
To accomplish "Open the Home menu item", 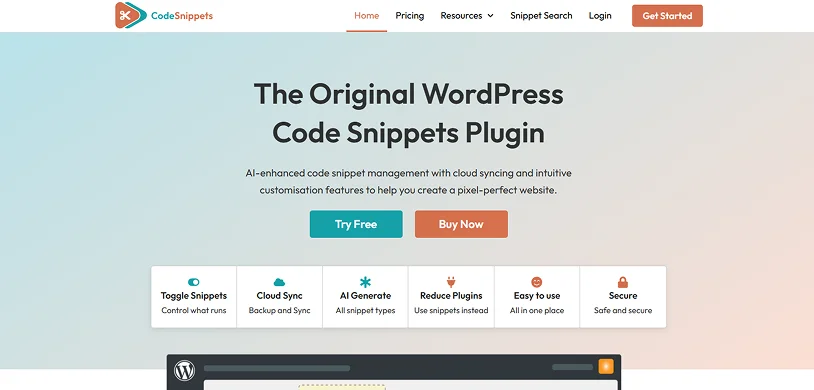I will click(x=367, y=16).
